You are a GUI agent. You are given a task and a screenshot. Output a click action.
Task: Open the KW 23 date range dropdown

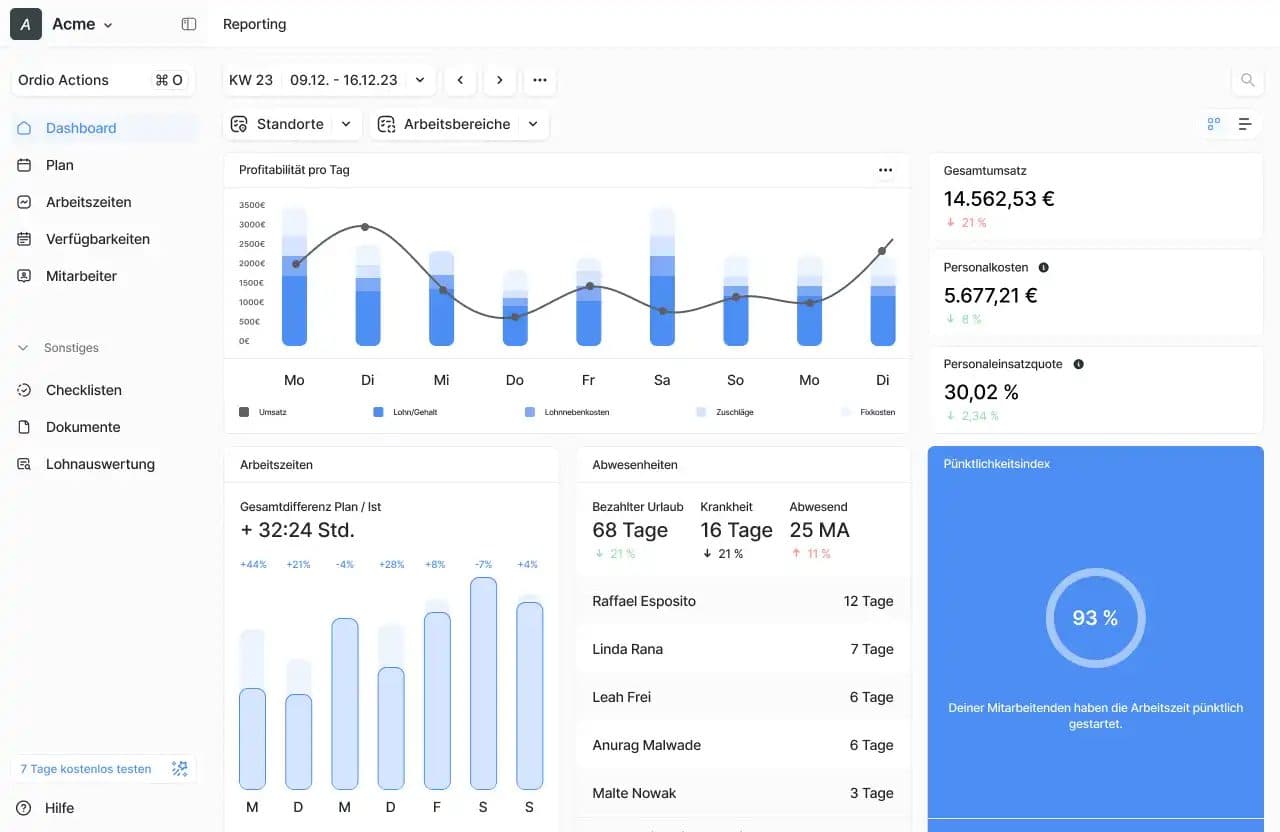[329, 80]
